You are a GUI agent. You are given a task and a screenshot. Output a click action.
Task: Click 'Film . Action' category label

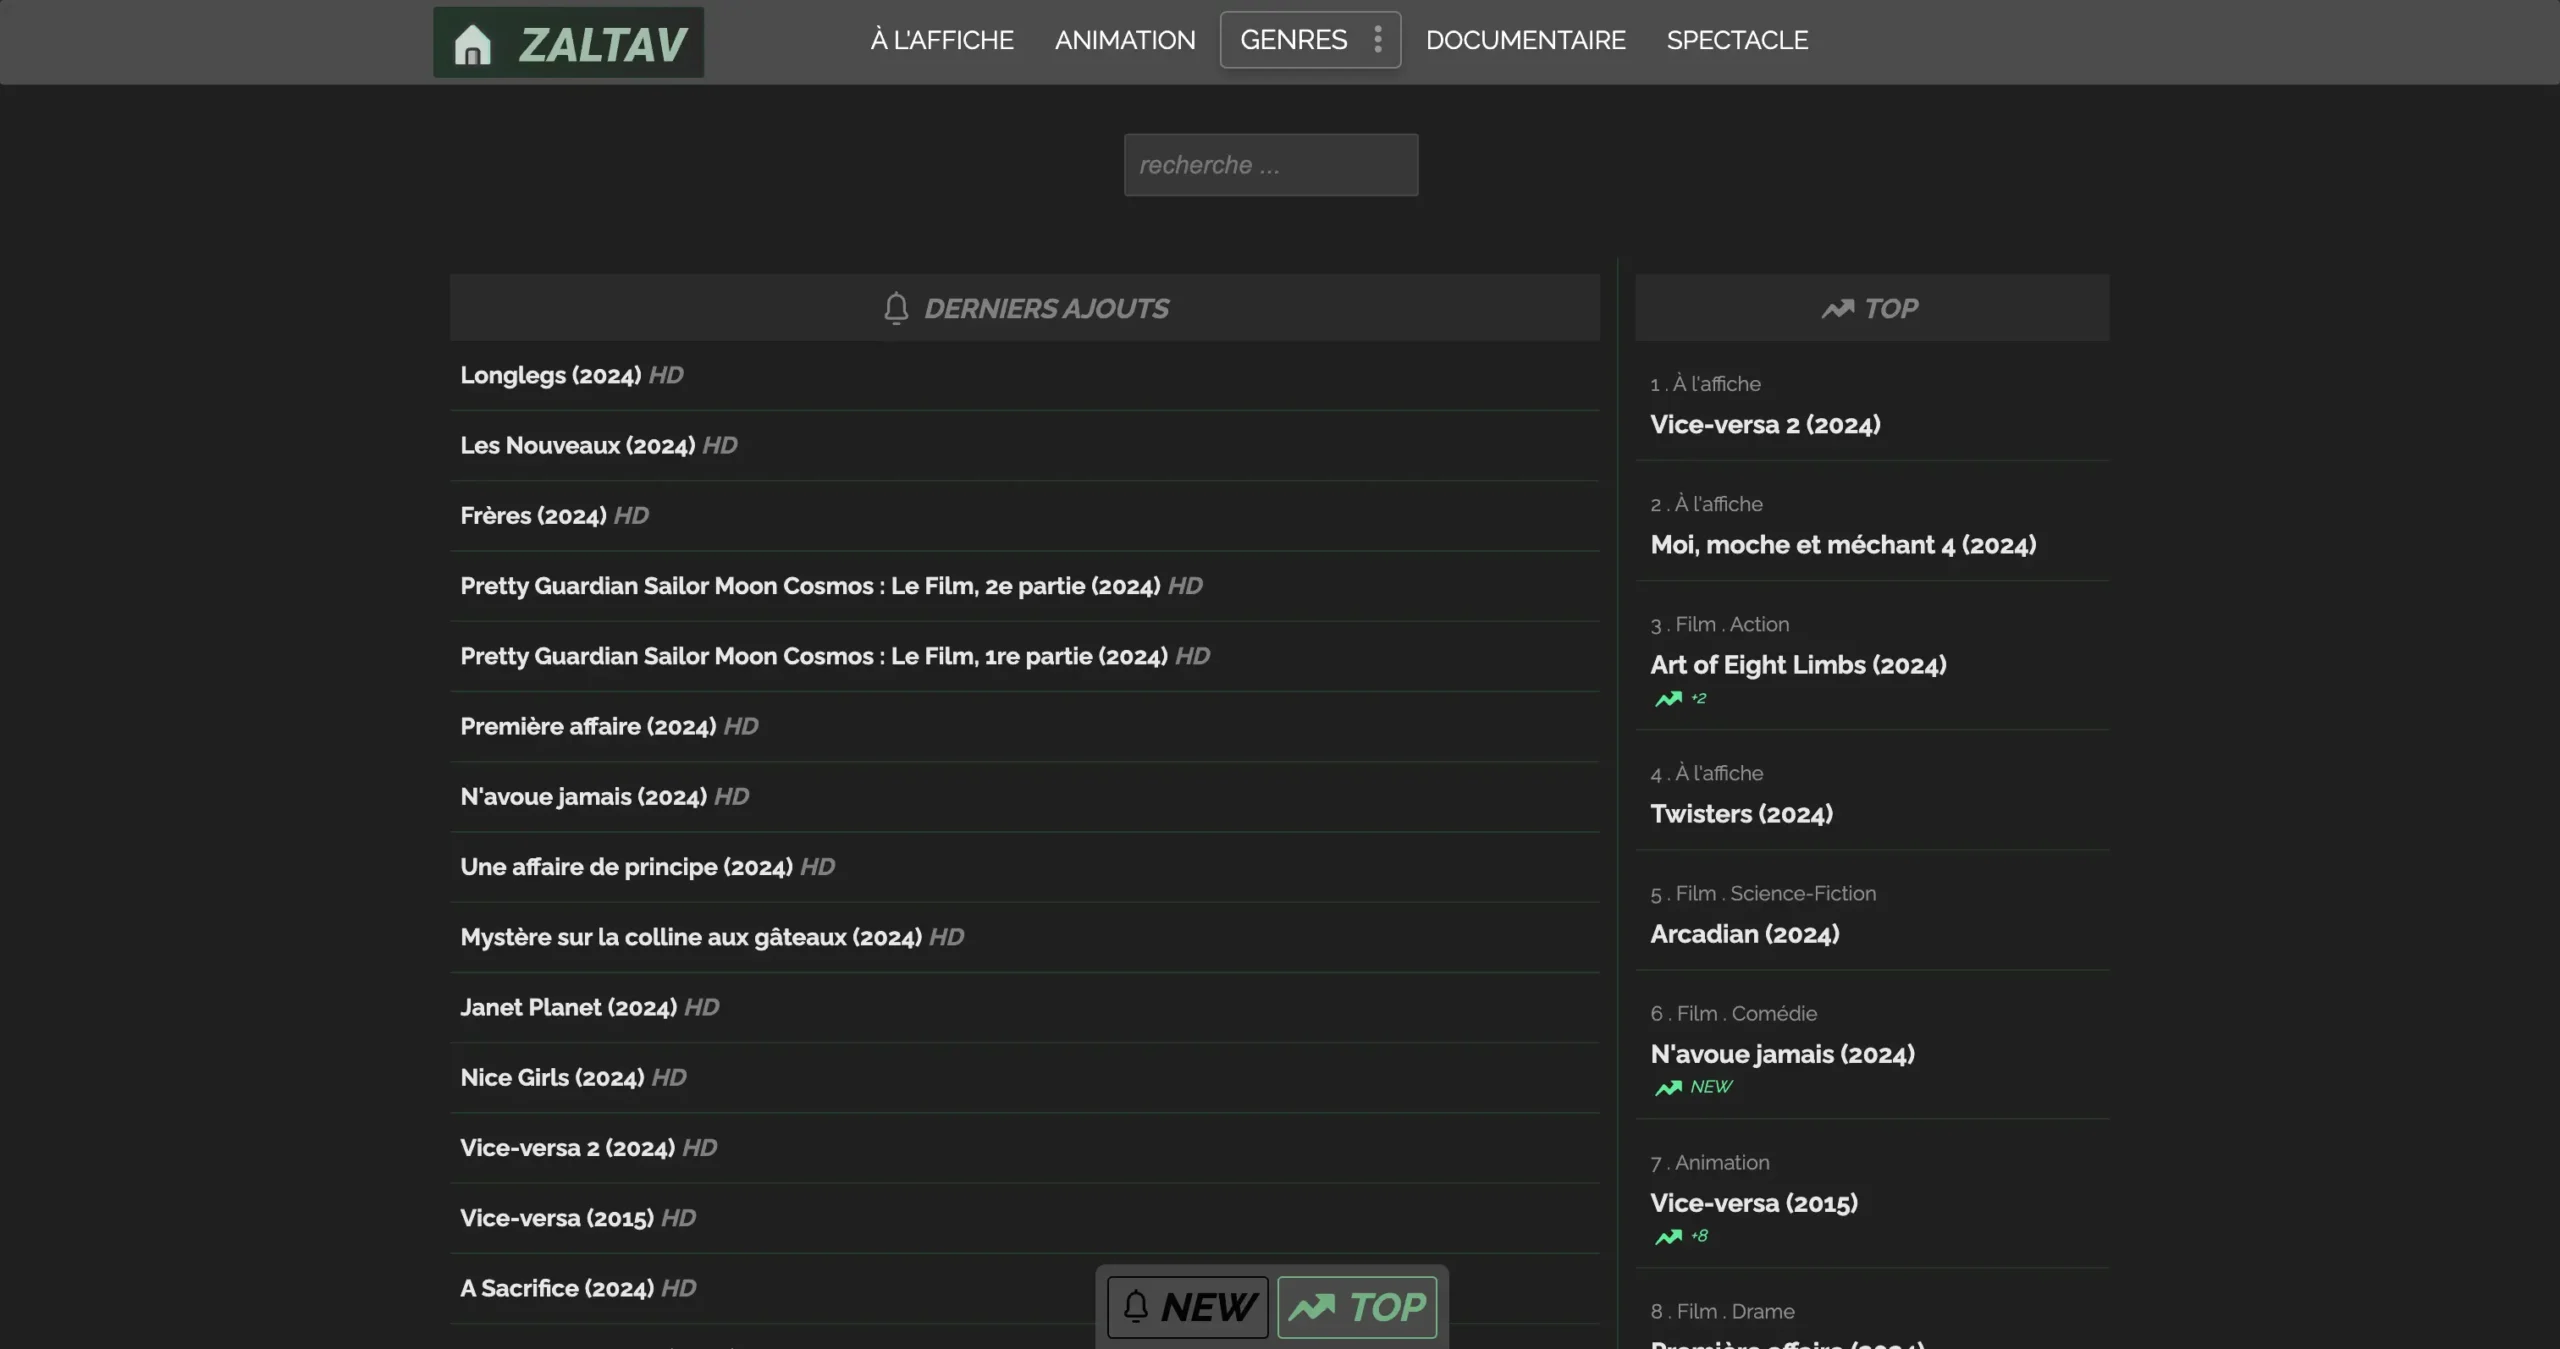(1732, 624)
